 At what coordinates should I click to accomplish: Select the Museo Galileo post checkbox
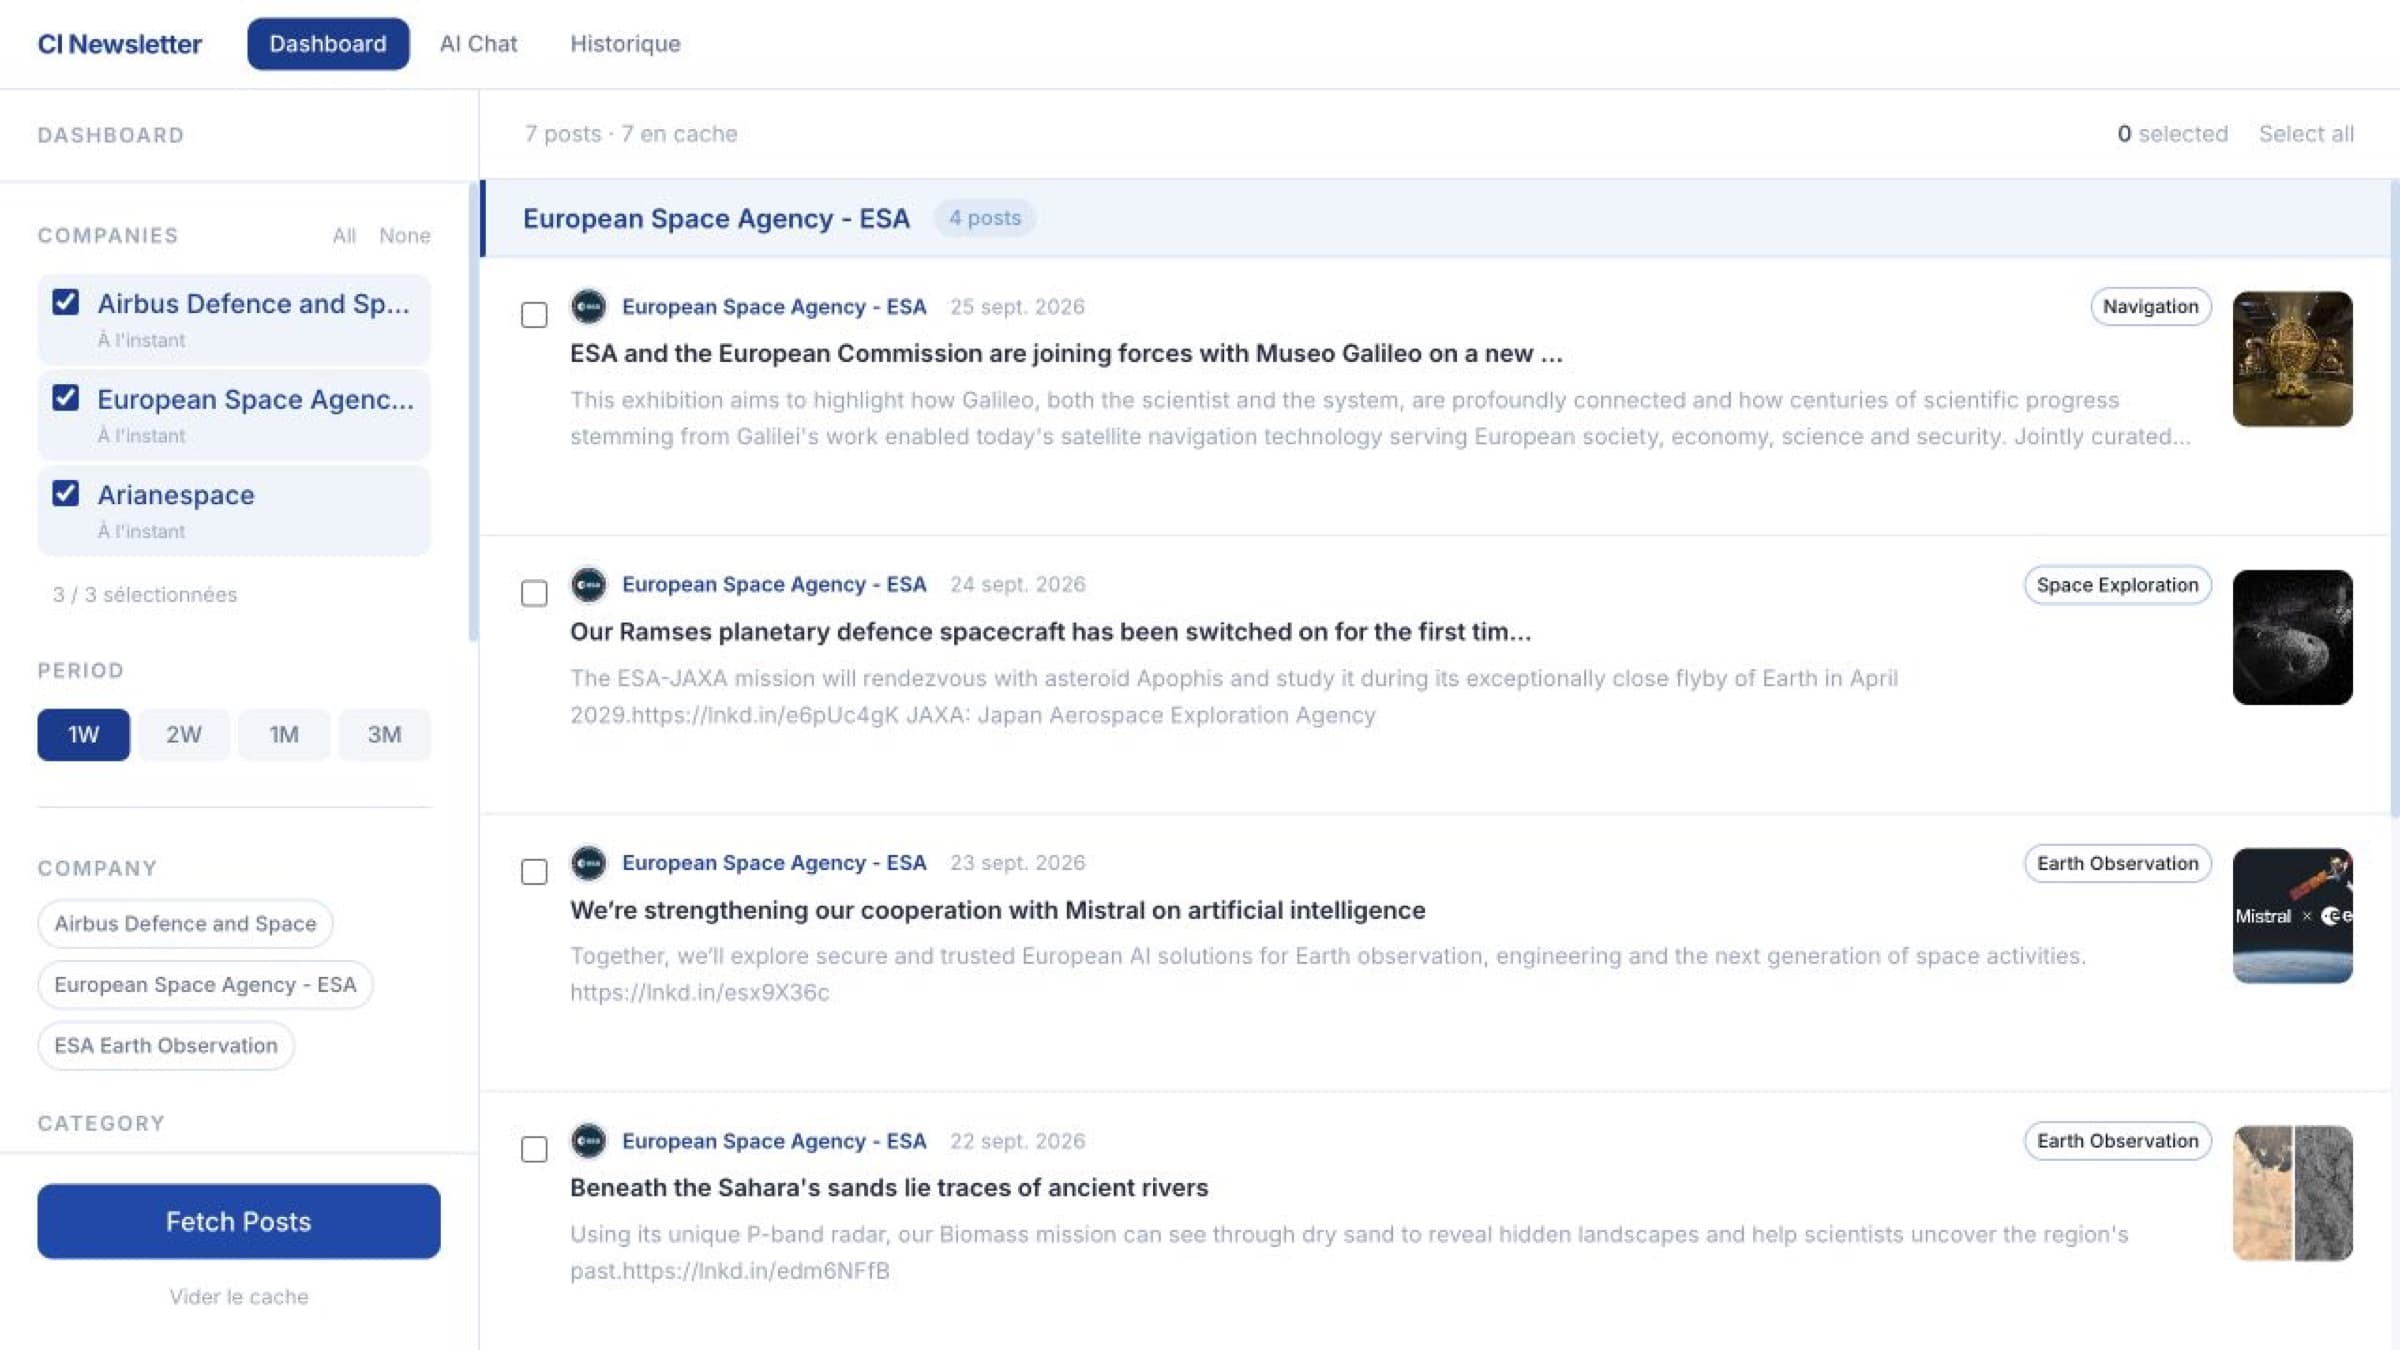pyautogui.click(x=534, y=315)
